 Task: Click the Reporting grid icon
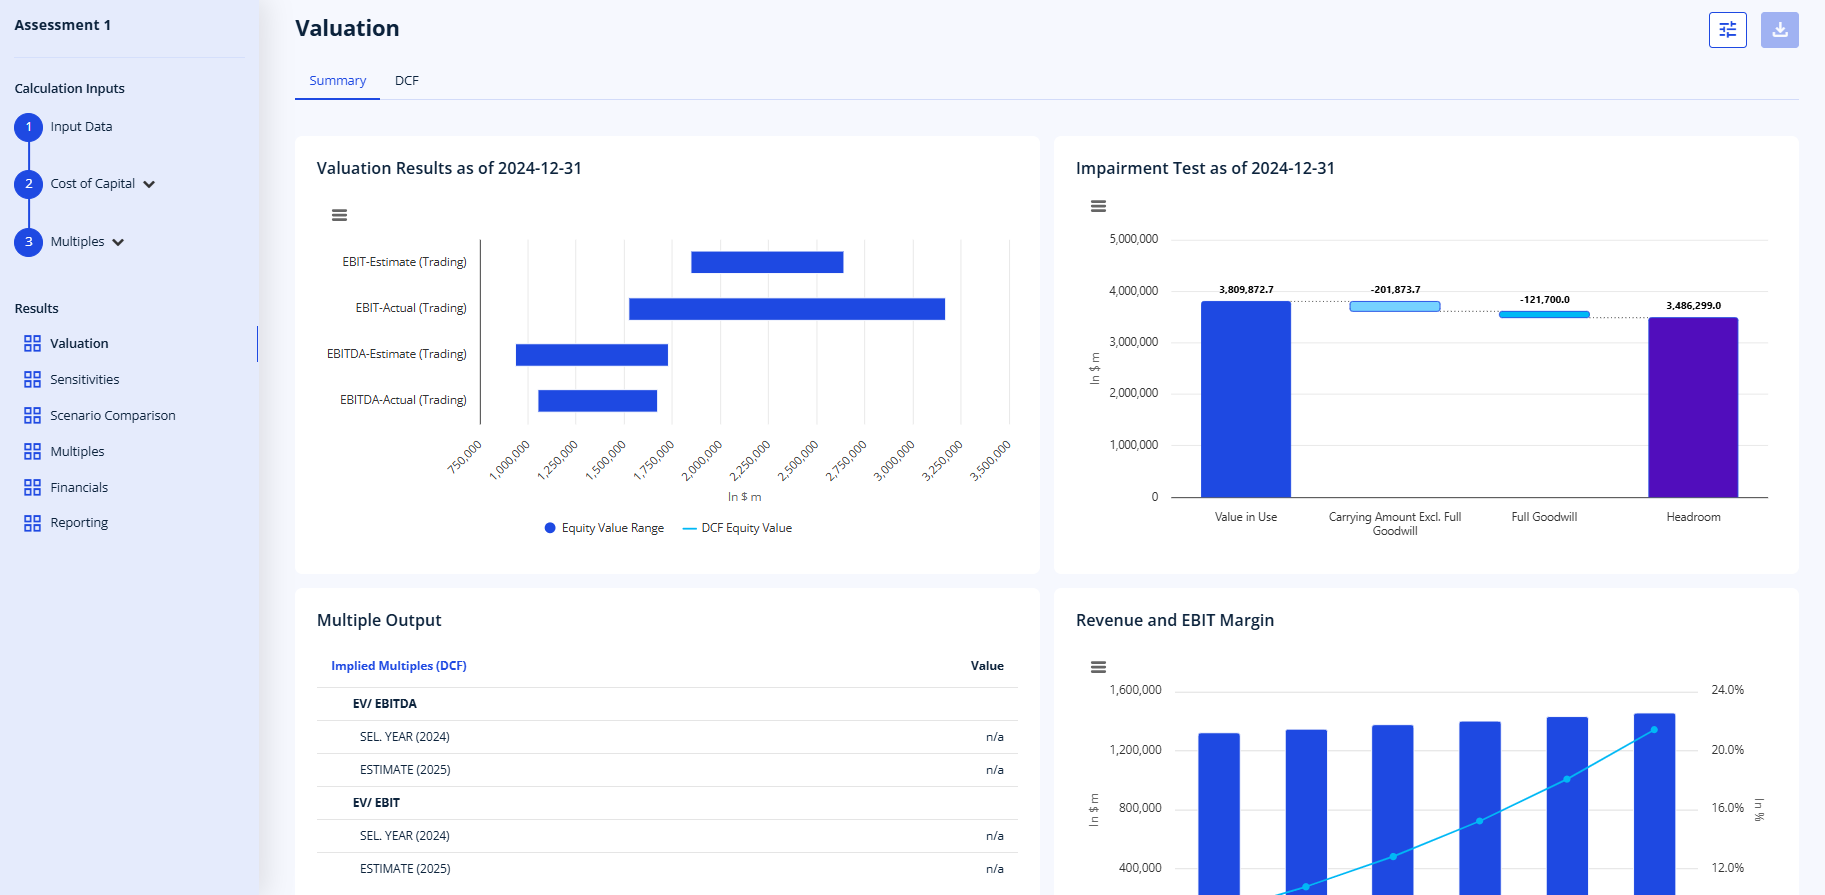point(32,523)
